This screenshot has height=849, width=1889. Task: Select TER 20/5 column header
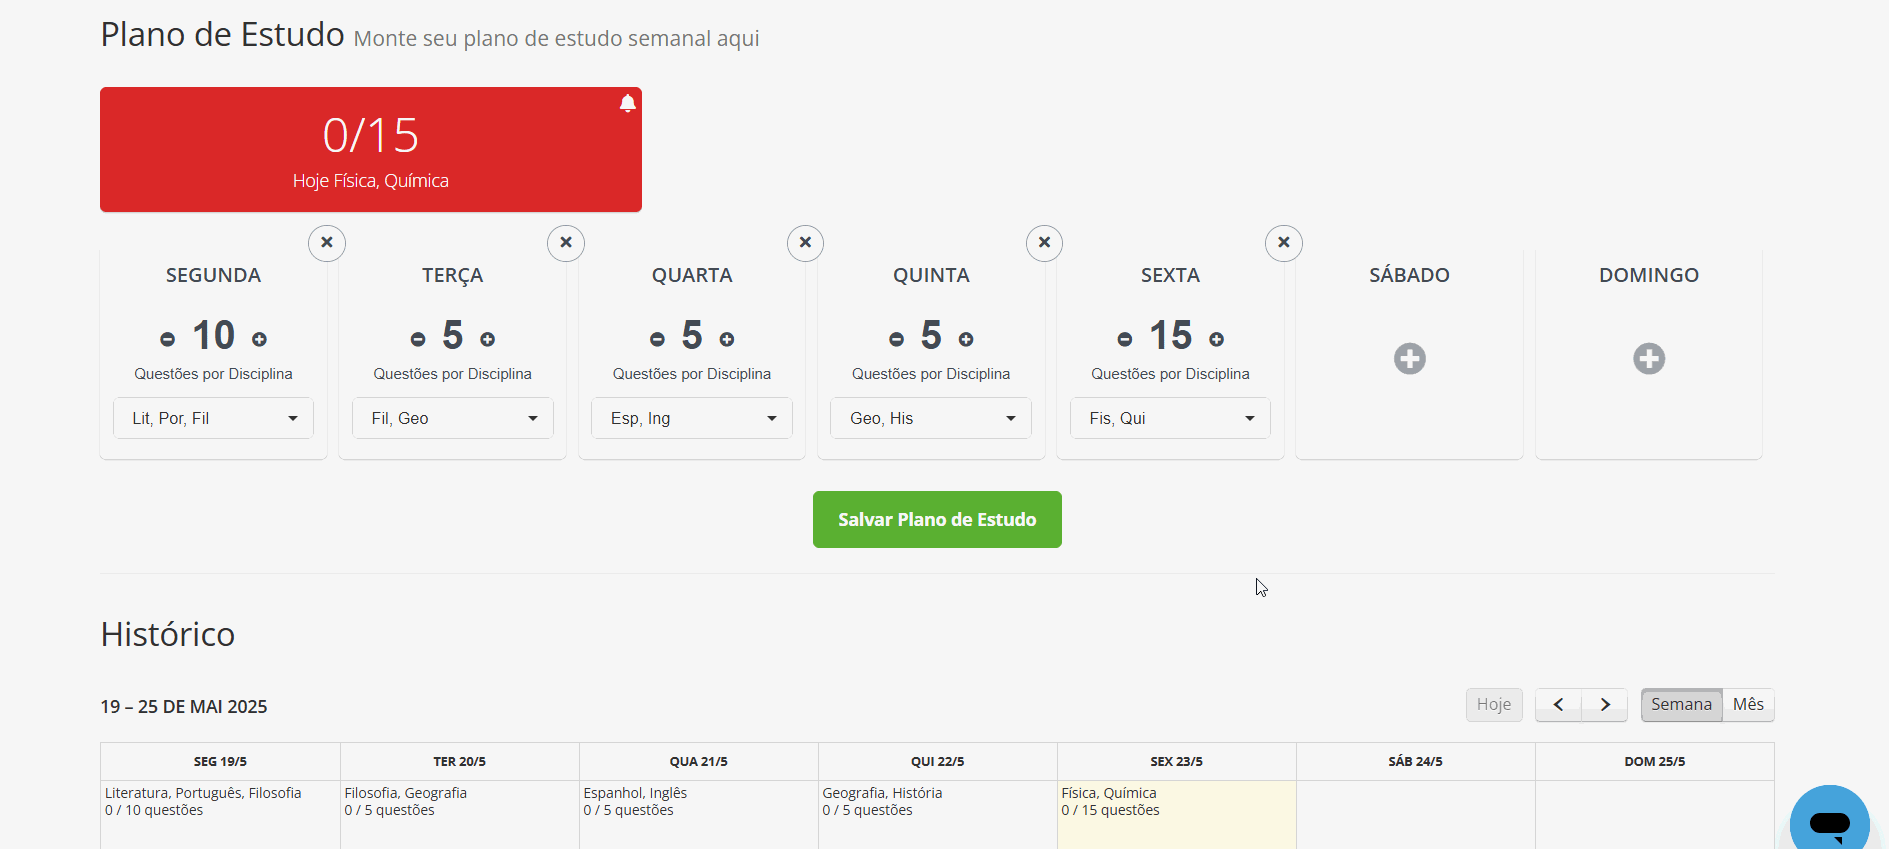459,761
